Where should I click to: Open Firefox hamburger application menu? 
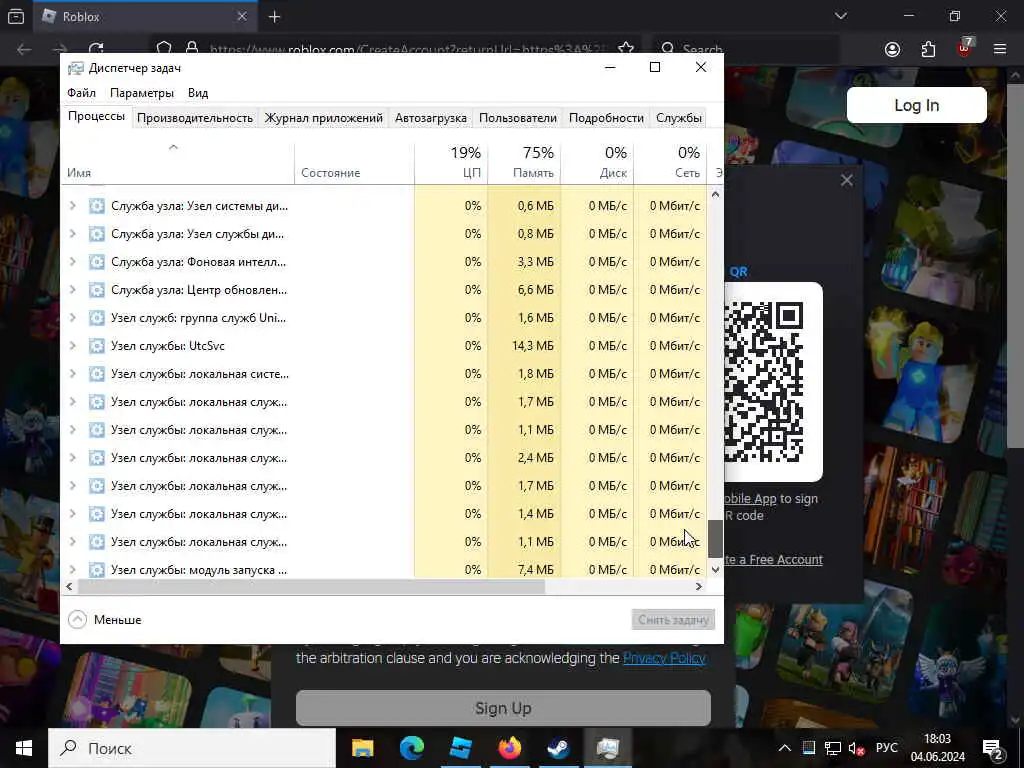[x=1000, y=50]
